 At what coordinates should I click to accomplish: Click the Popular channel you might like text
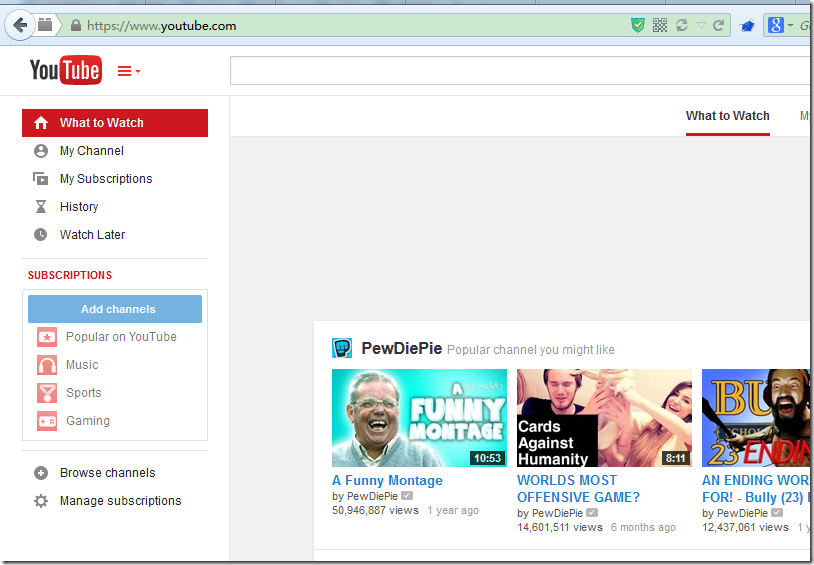tap(531, 350)
